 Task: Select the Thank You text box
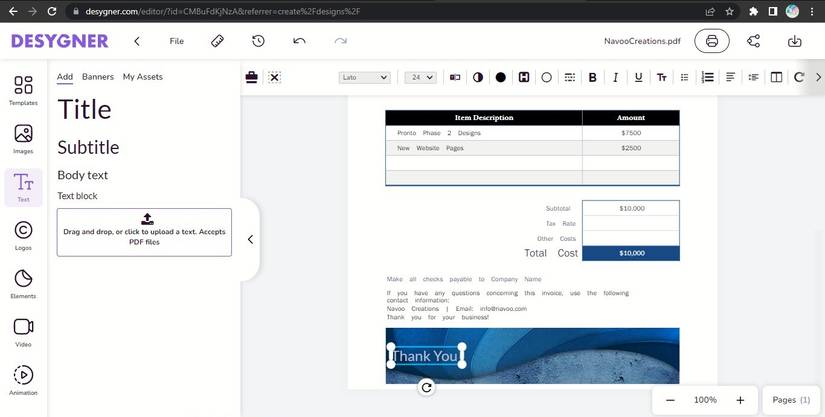coord(426,356)
